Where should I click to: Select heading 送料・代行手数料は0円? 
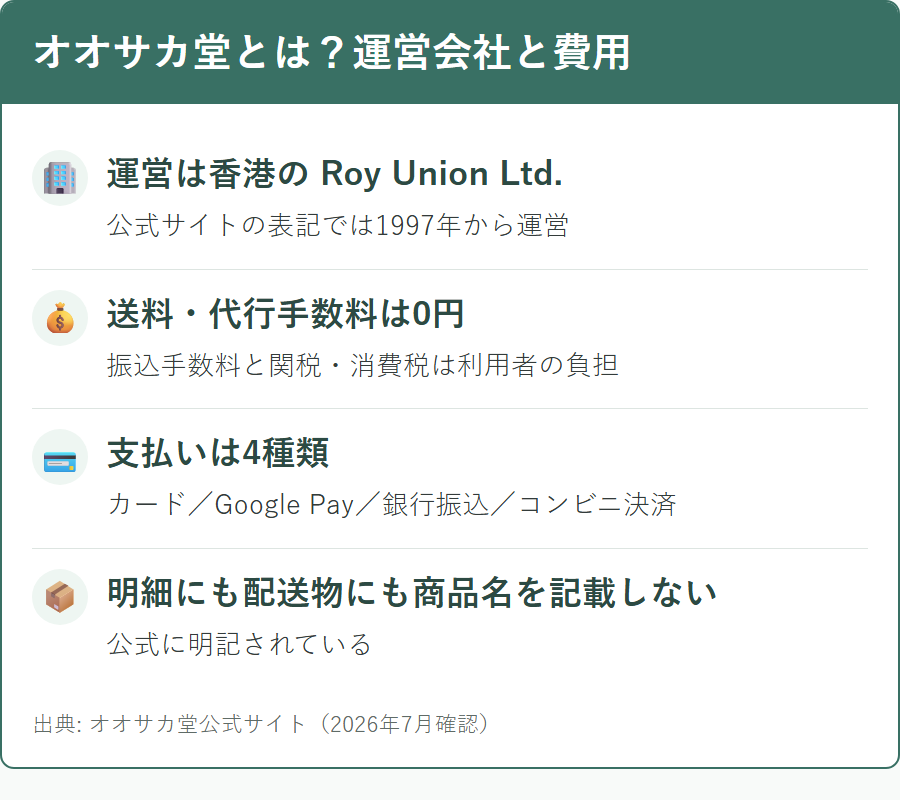tap(285, 314)
